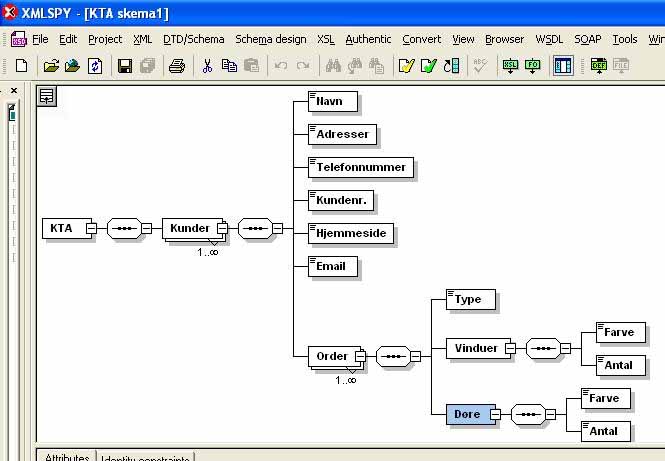Image resolution: width=665 pixels, height=461 pixels.
Task: Switch to the Attributes tab
Action: [x=67, y=456]
